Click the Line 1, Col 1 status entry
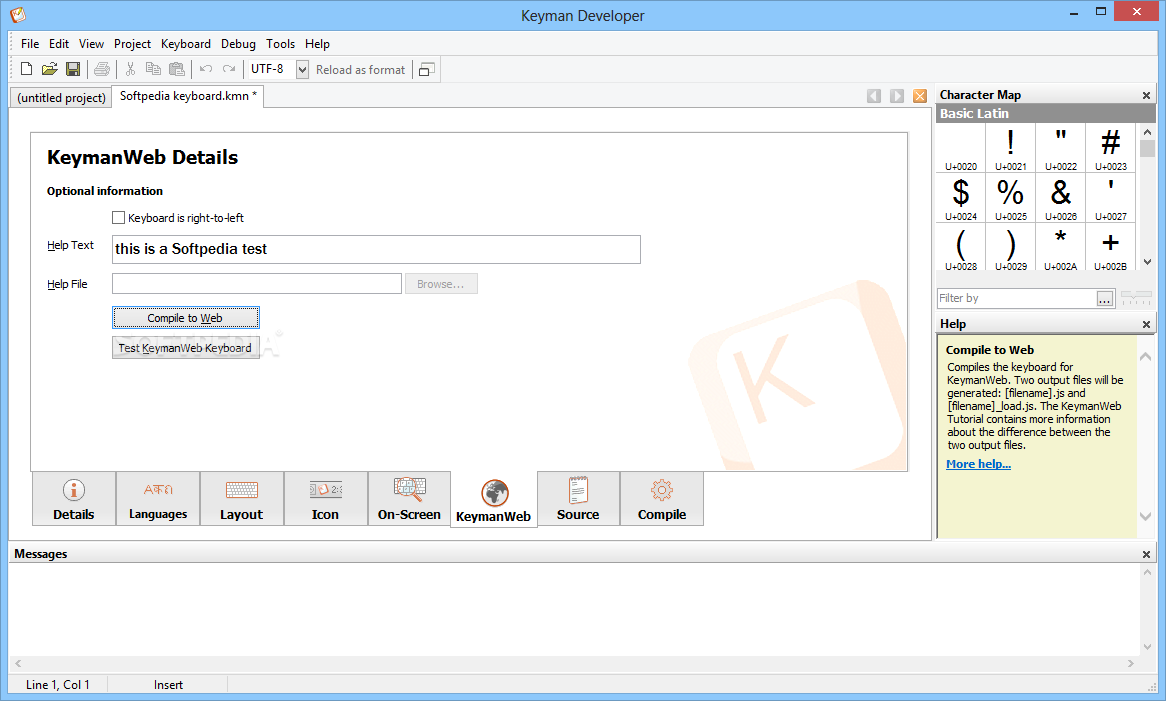The width and height of the screenshot is (1166, 701). tap(58, 685)
